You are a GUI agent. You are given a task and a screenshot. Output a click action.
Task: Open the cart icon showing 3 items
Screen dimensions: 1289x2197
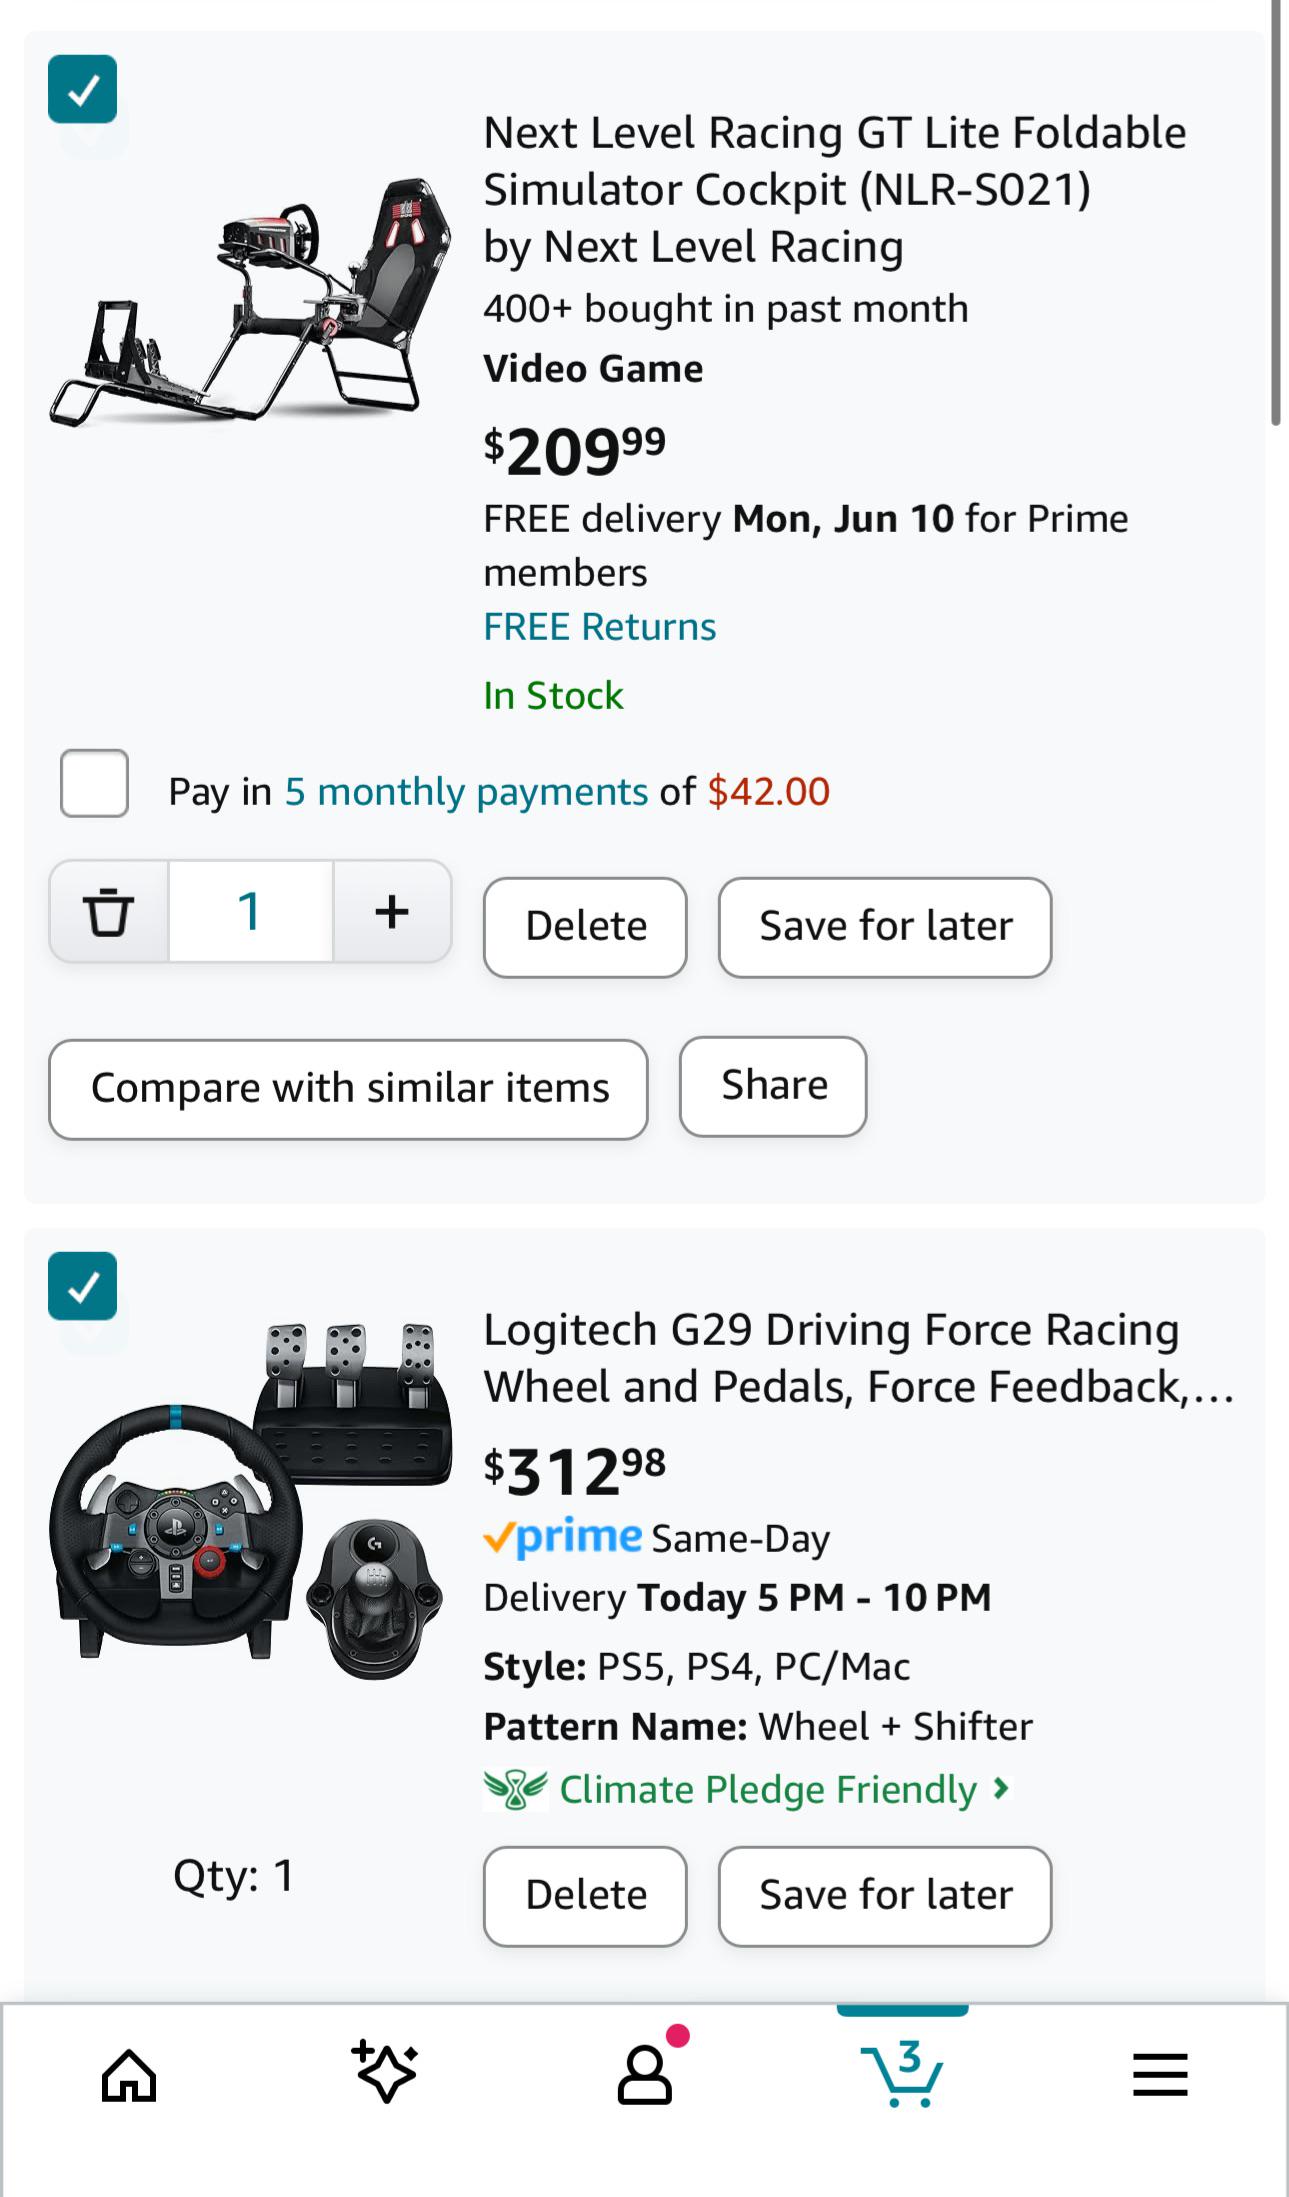coord(902,2075)
